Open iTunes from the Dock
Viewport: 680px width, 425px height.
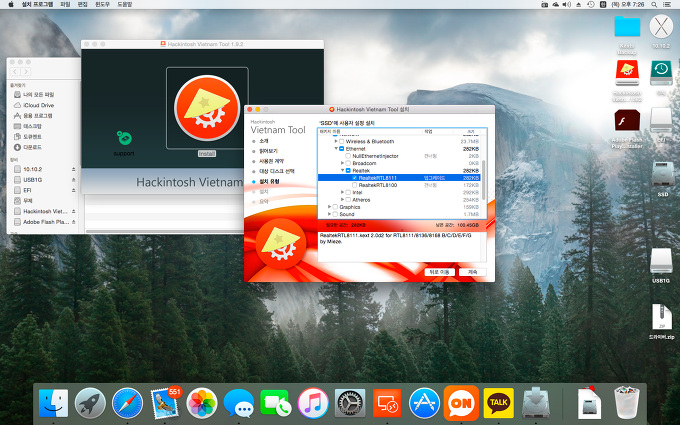pos(313,403)
